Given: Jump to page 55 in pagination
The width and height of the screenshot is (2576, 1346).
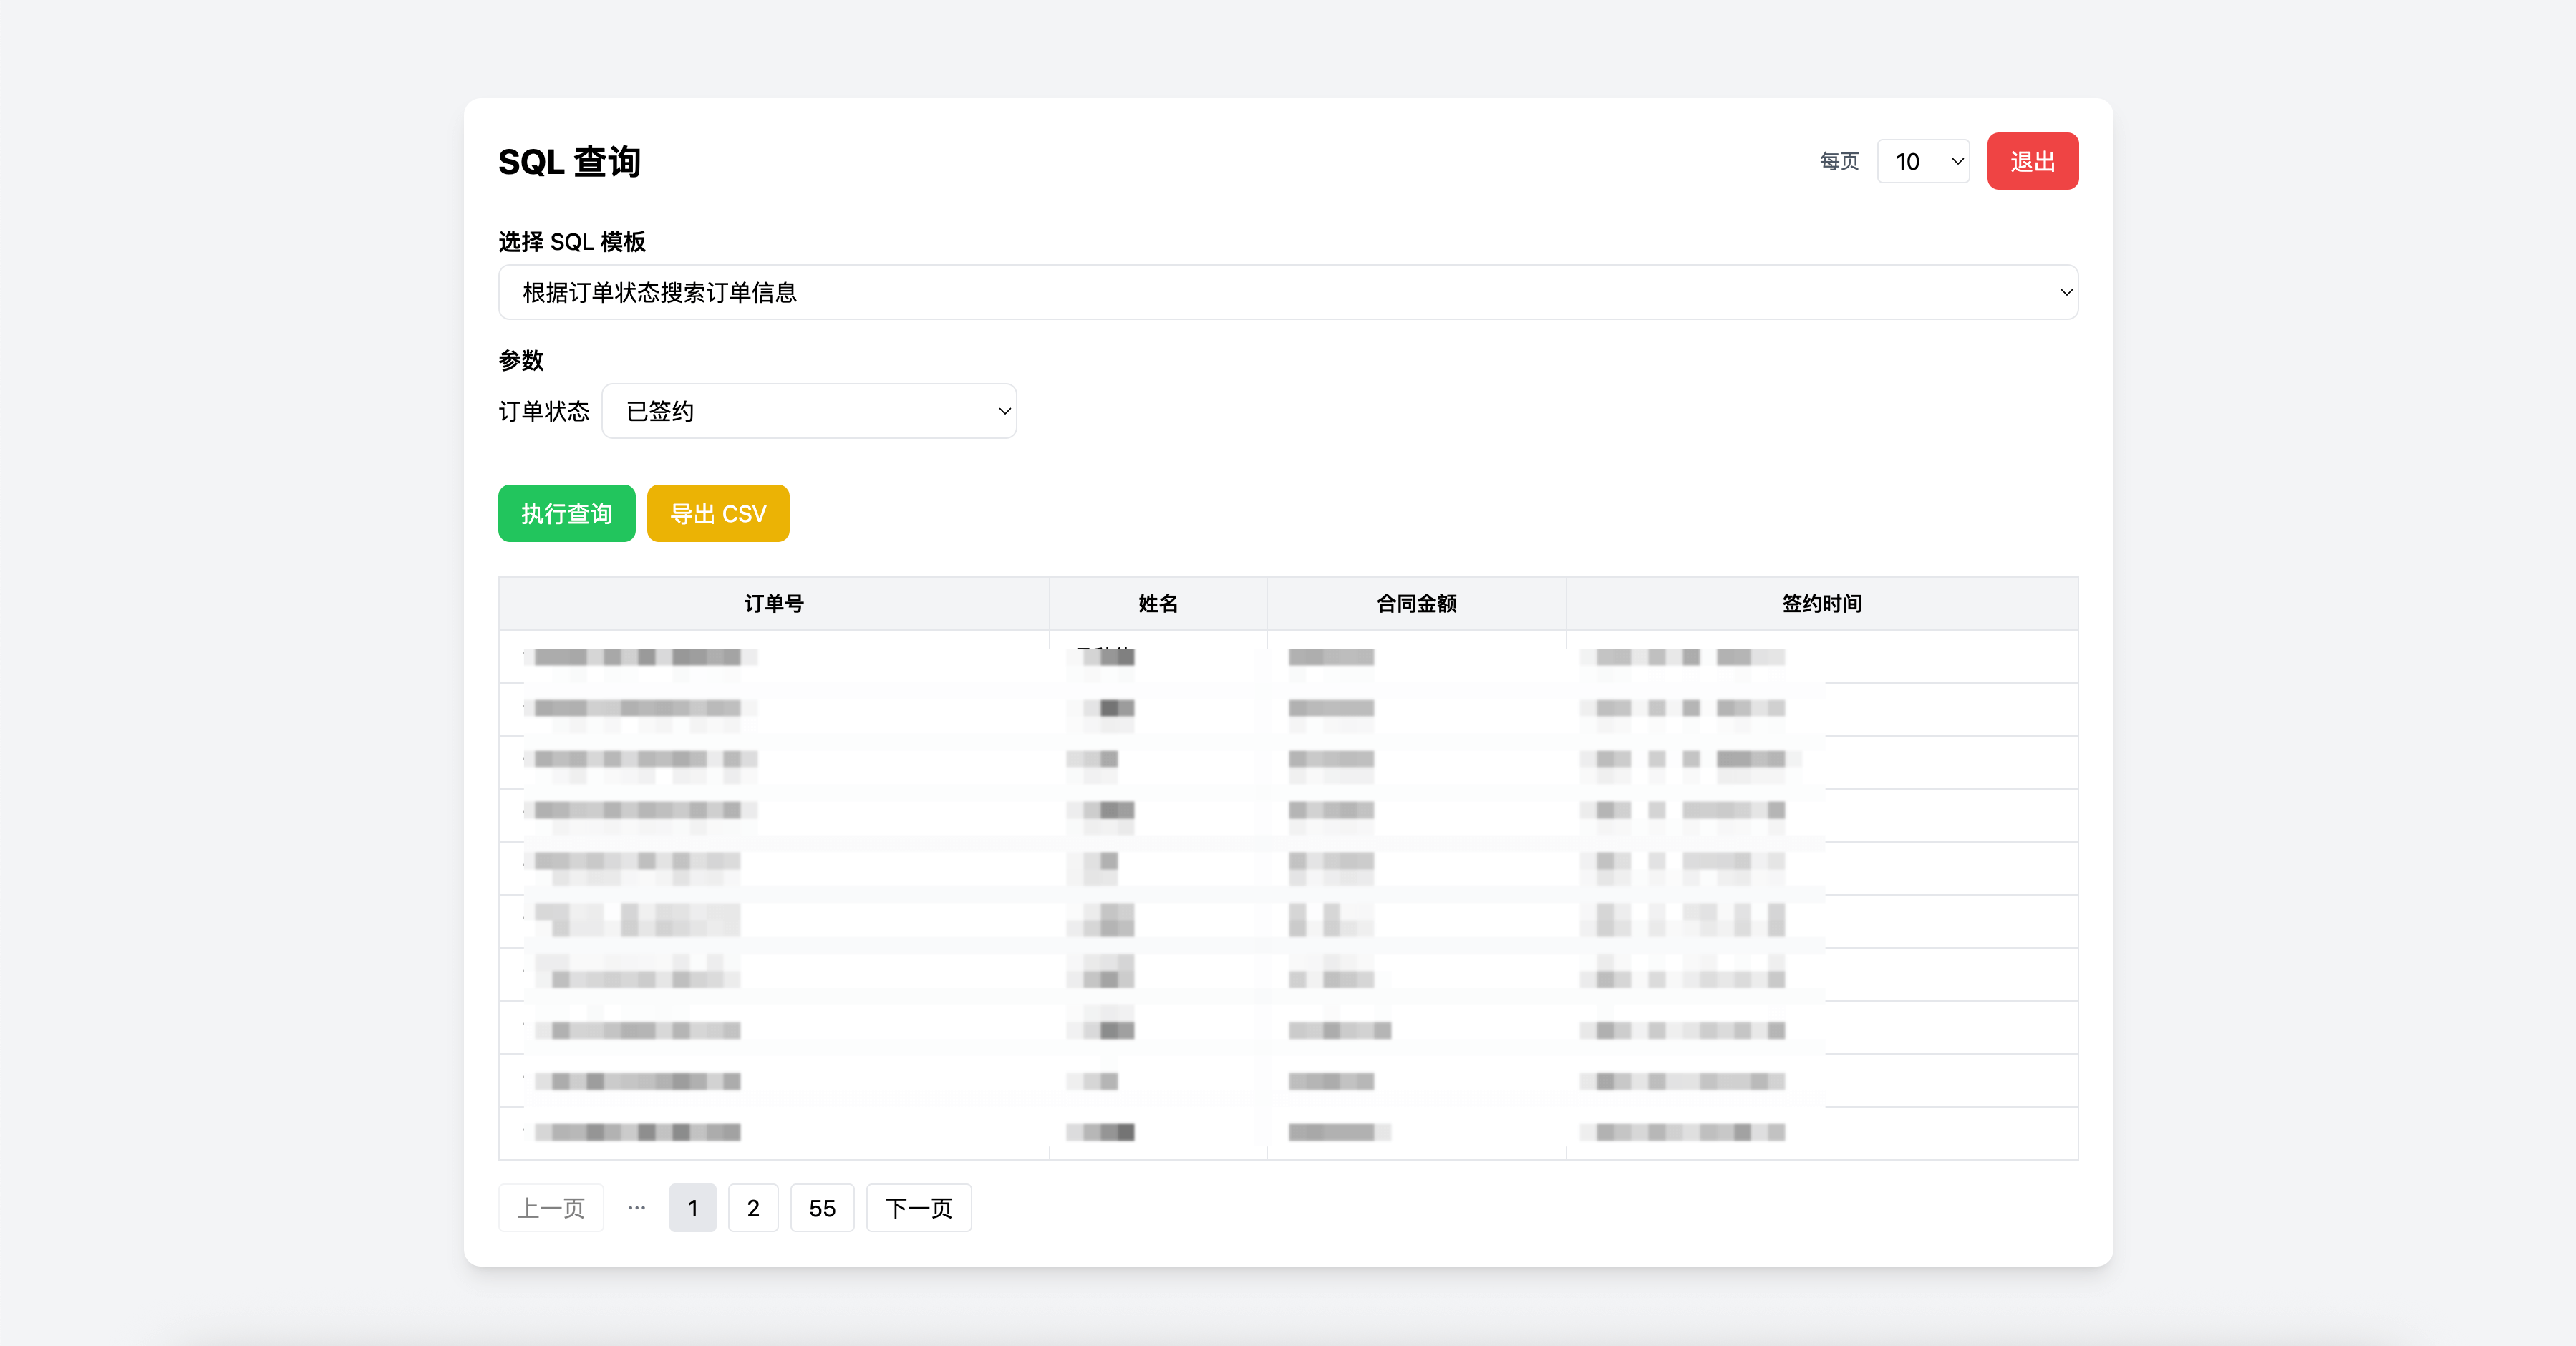Looking at the screenshot, I should point(821,1208).
